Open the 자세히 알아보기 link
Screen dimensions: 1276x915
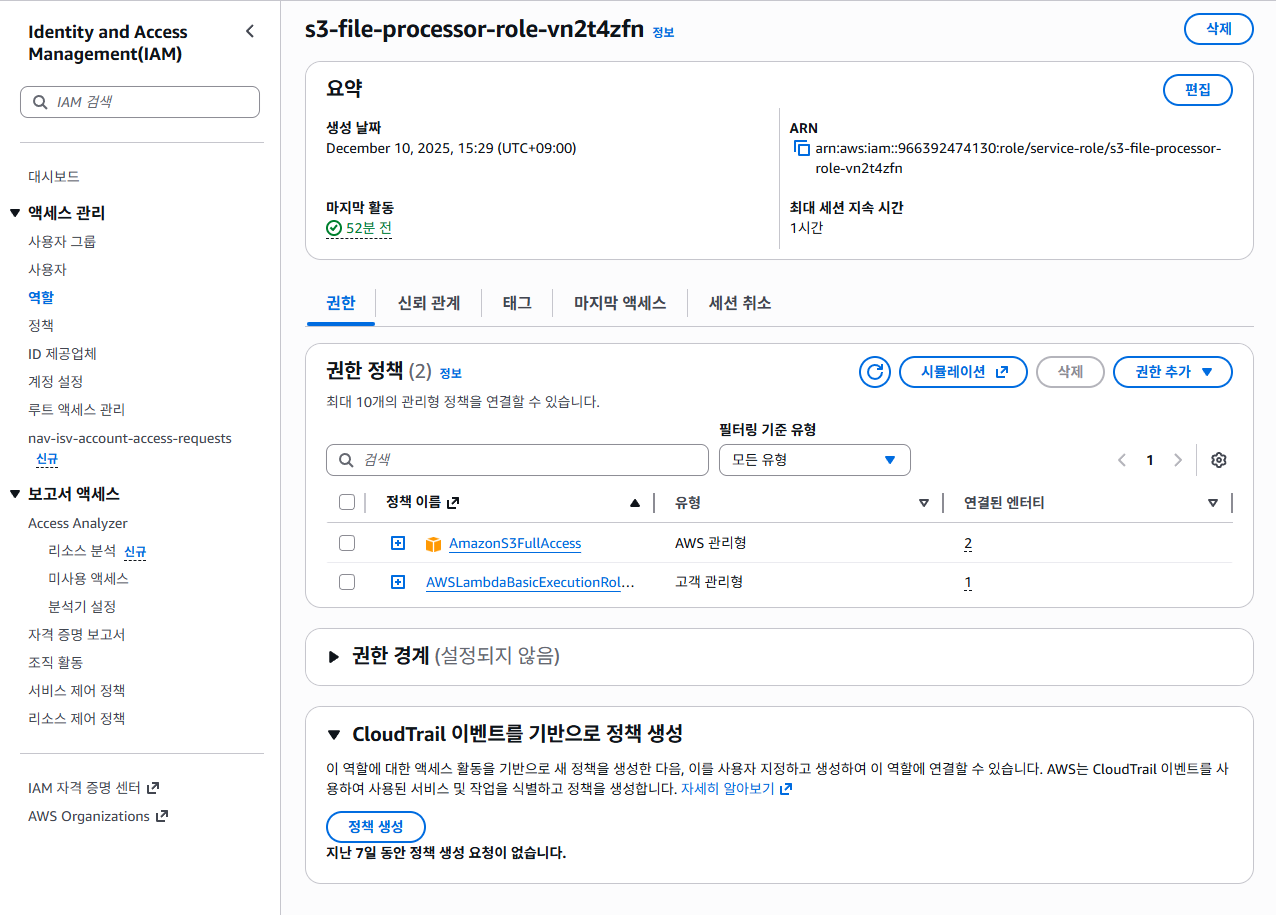pyautogui.click(x=737, y=789)
